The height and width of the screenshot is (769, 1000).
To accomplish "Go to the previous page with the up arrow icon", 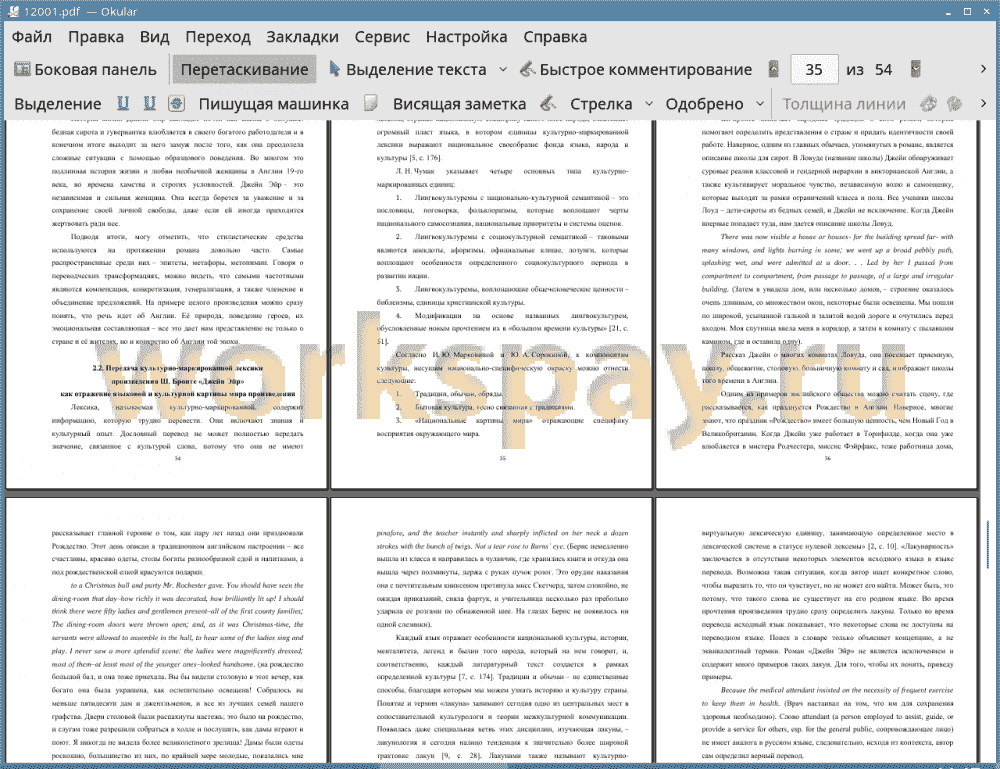I will point(774,69).
